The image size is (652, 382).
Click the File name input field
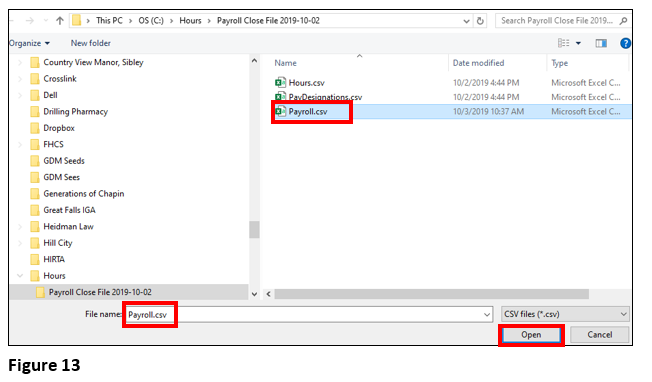point(308,315)
